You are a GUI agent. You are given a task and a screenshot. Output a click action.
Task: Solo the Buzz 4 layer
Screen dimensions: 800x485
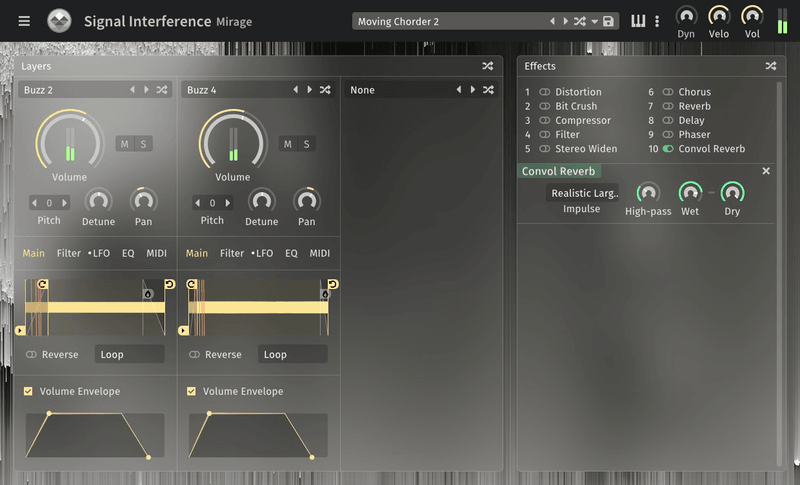click(307, 144)
